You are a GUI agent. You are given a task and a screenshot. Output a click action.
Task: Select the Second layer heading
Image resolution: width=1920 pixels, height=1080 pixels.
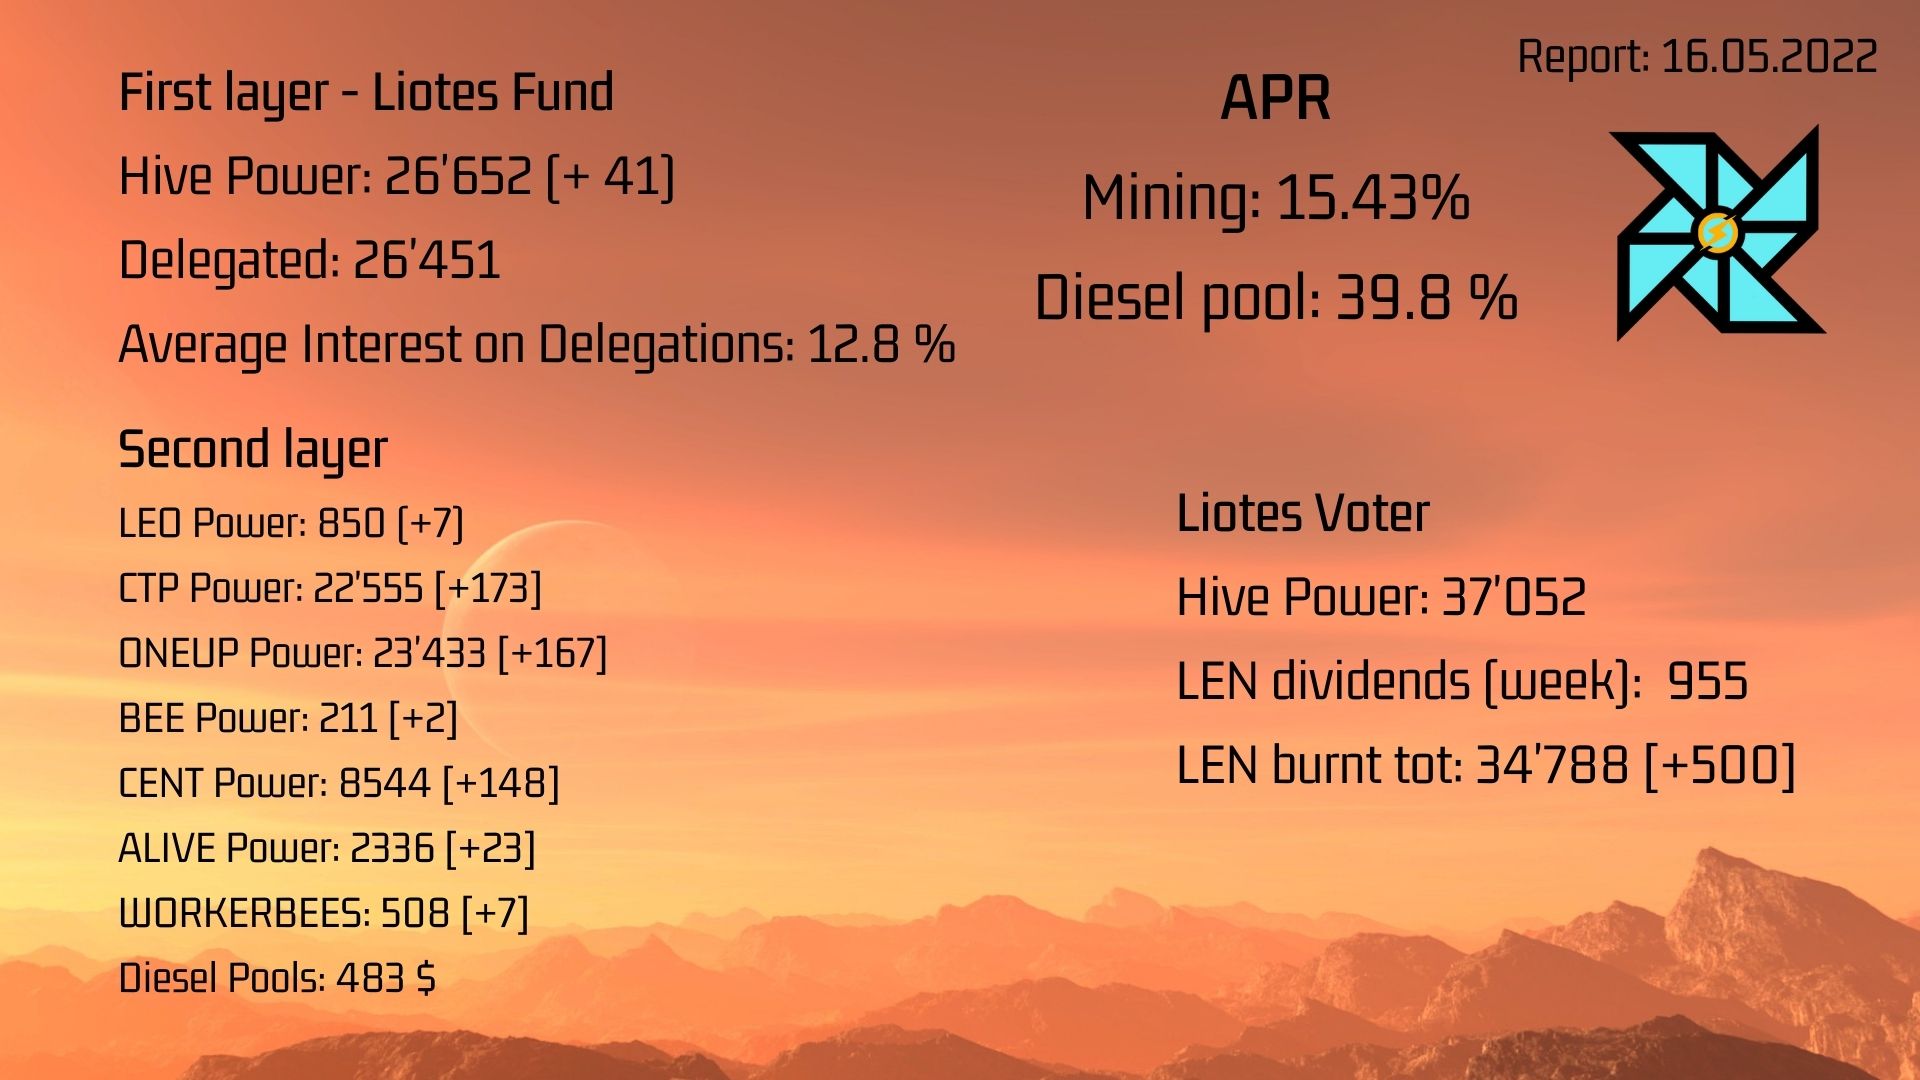[x=253, y=450]
